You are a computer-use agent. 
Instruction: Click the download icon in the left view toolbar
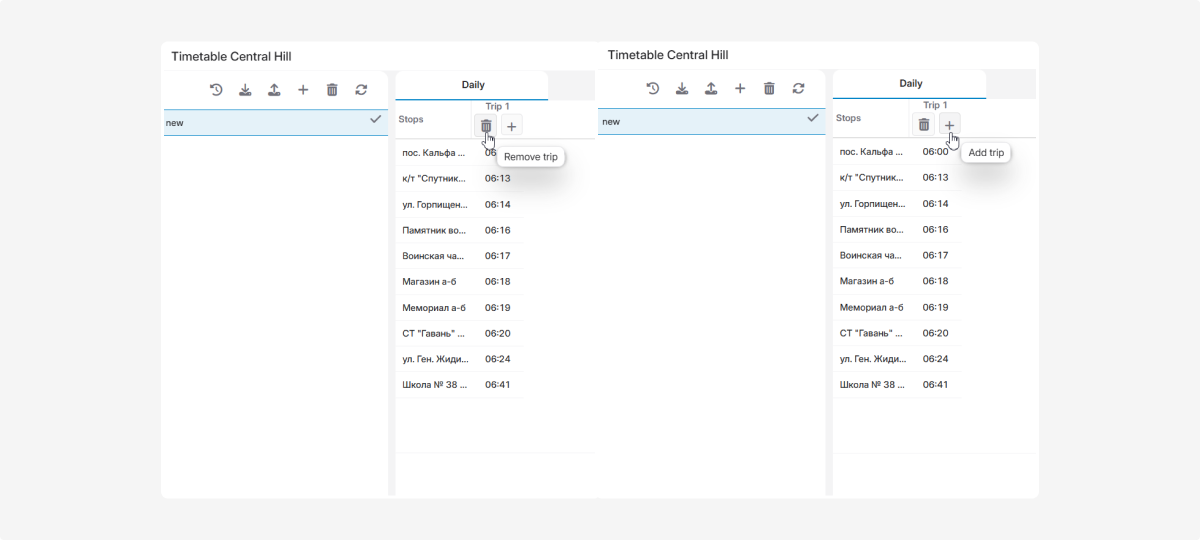pyautogui.click(x=245, y=90)
